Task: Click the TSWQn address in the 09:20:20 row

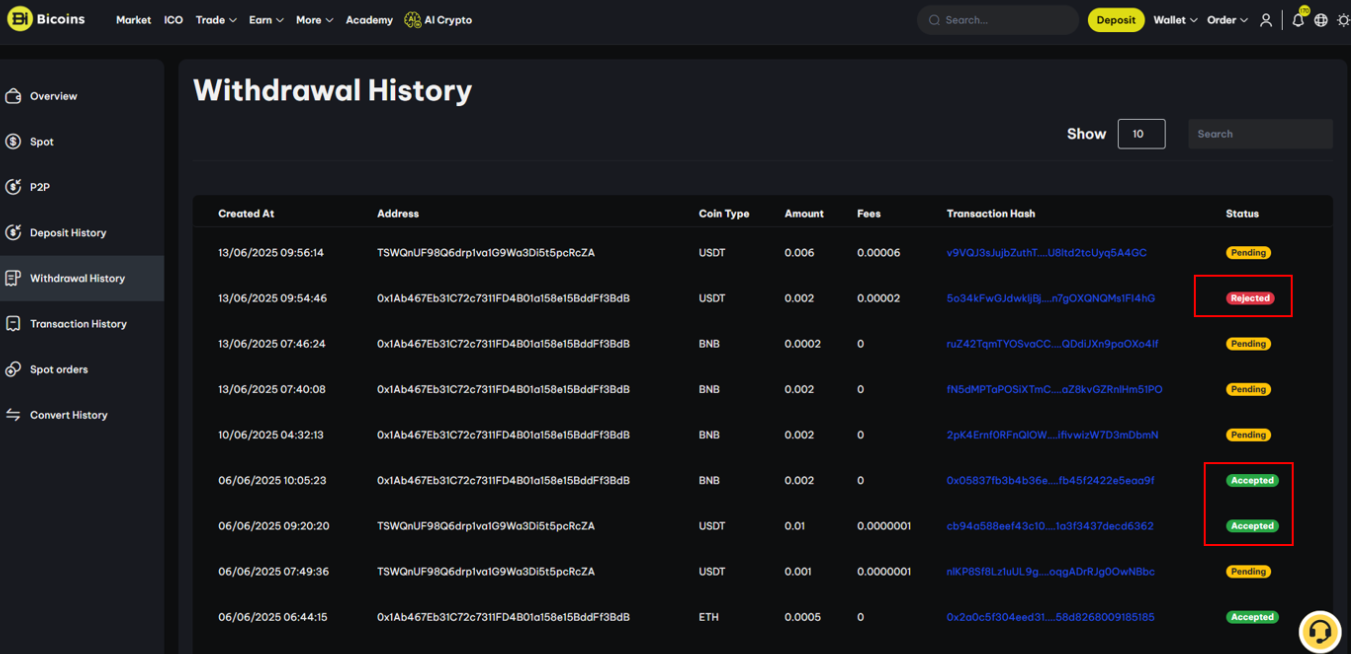Action: pos(486,526)
